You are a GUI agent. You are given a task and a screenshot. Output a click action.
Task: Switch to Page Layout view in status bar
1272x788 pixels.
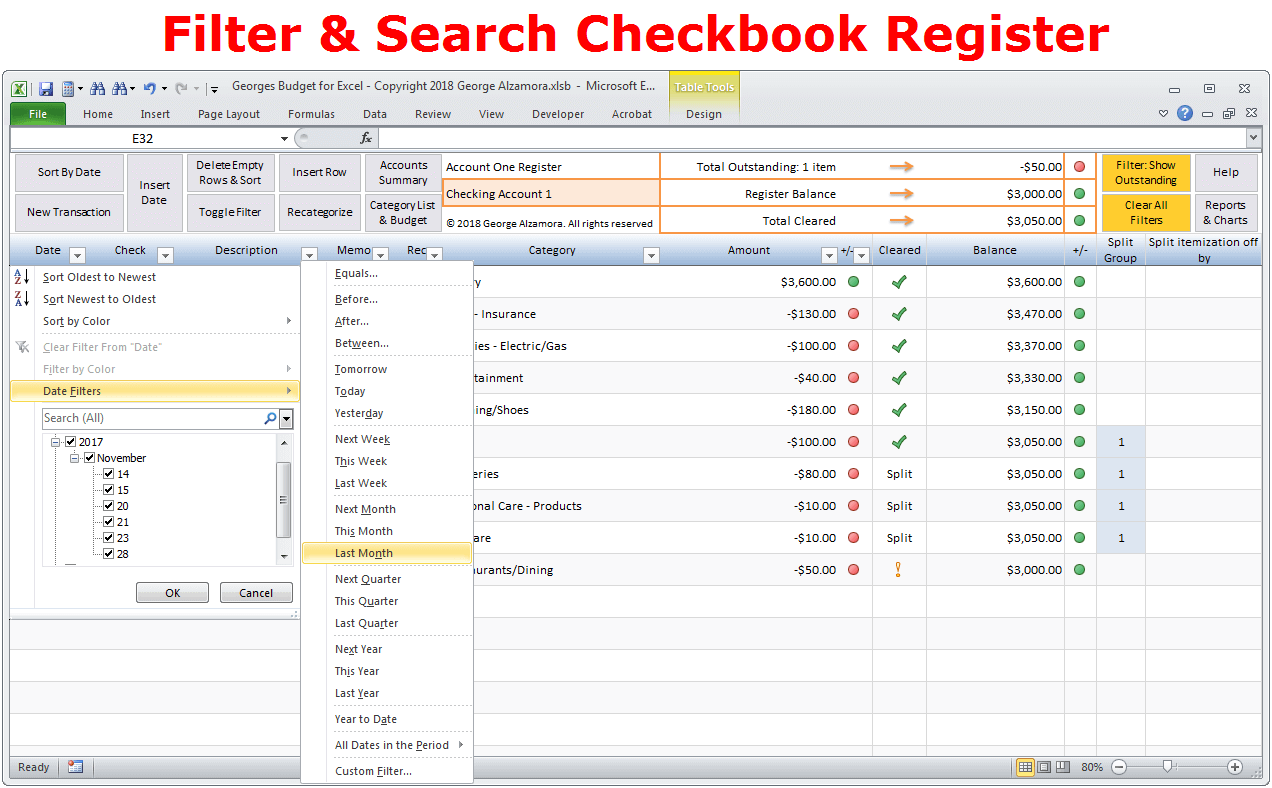[x=1044, y=767]
